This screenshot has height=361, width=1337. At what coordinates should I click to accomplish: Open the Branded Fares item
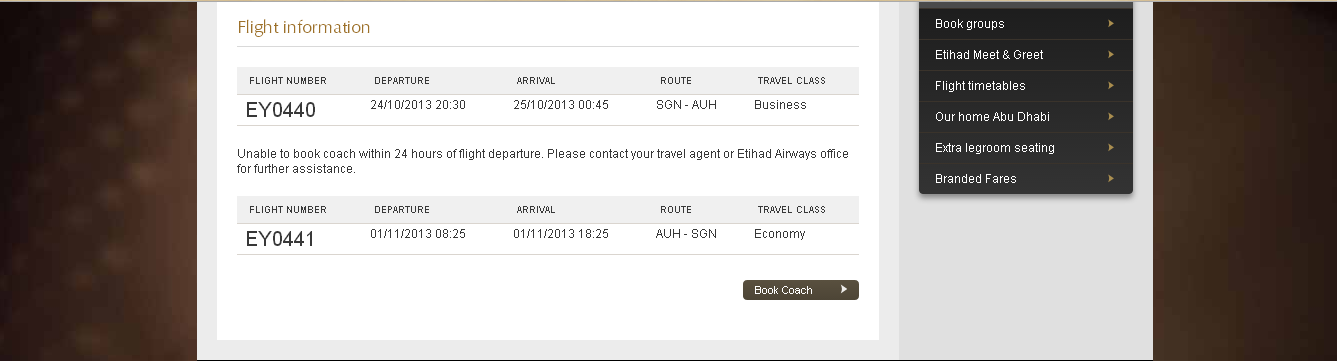[x=1026, y=179]
